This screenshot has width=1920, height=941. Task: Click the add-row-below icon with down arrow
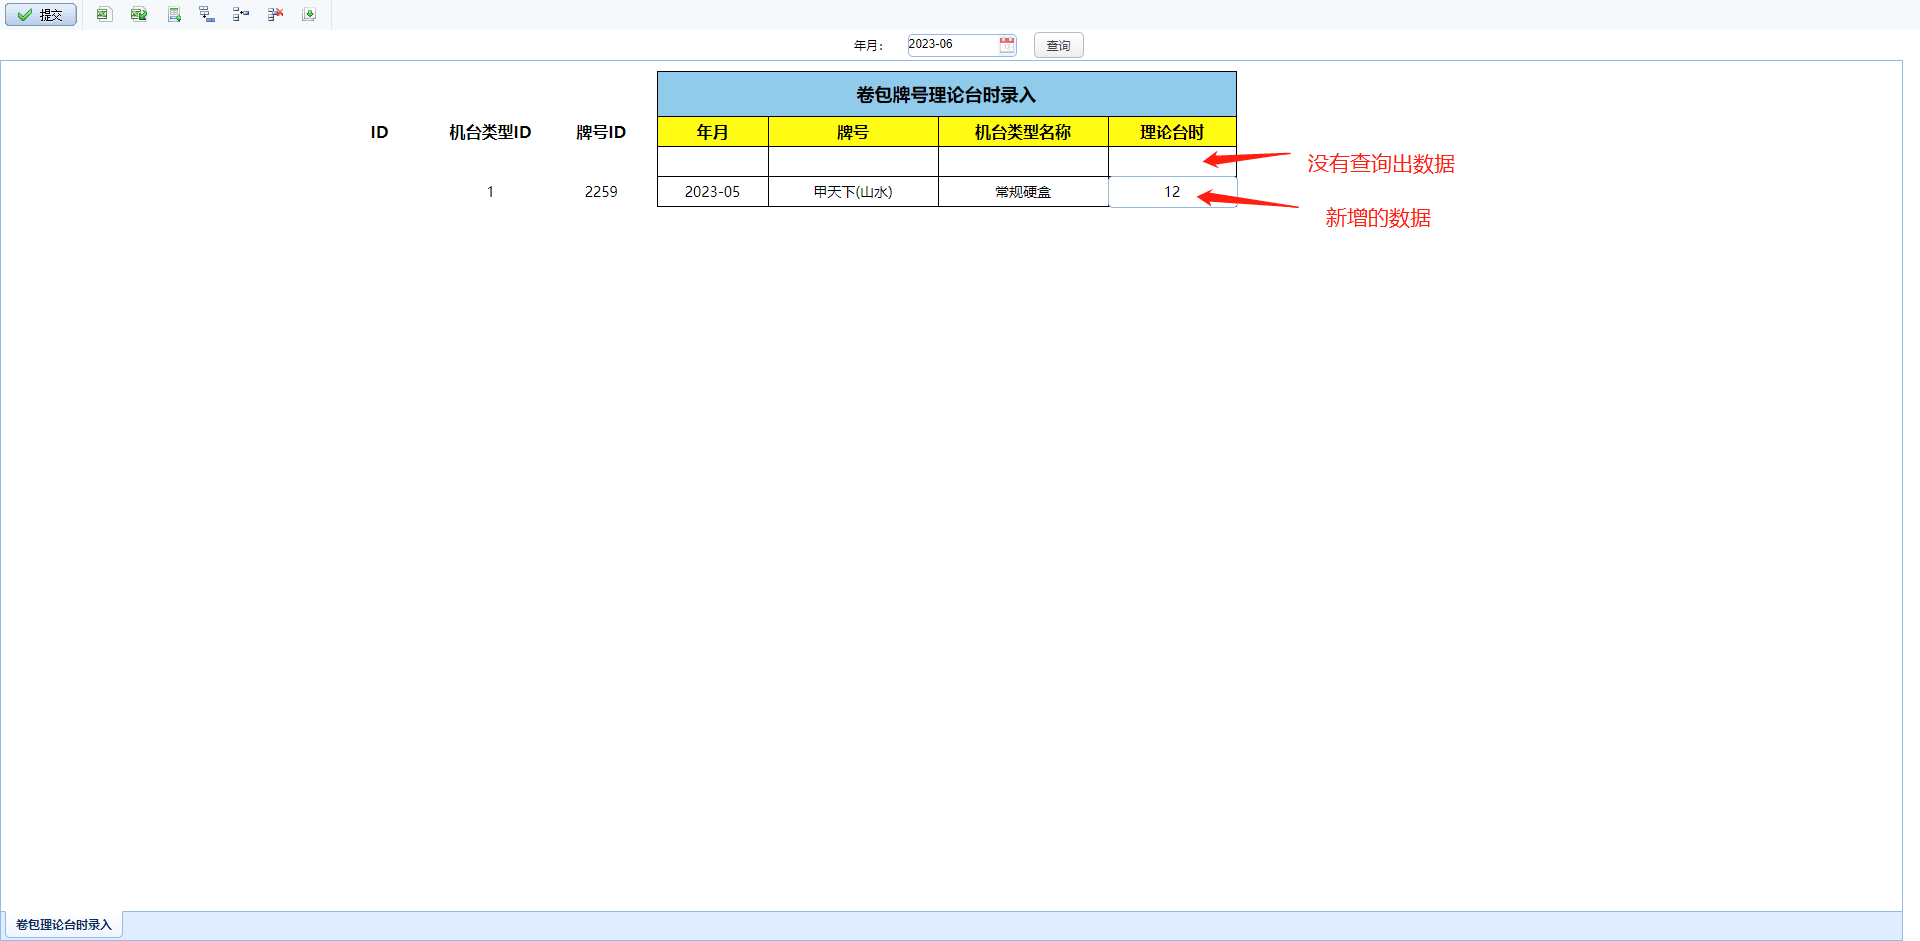coord(207,14)
